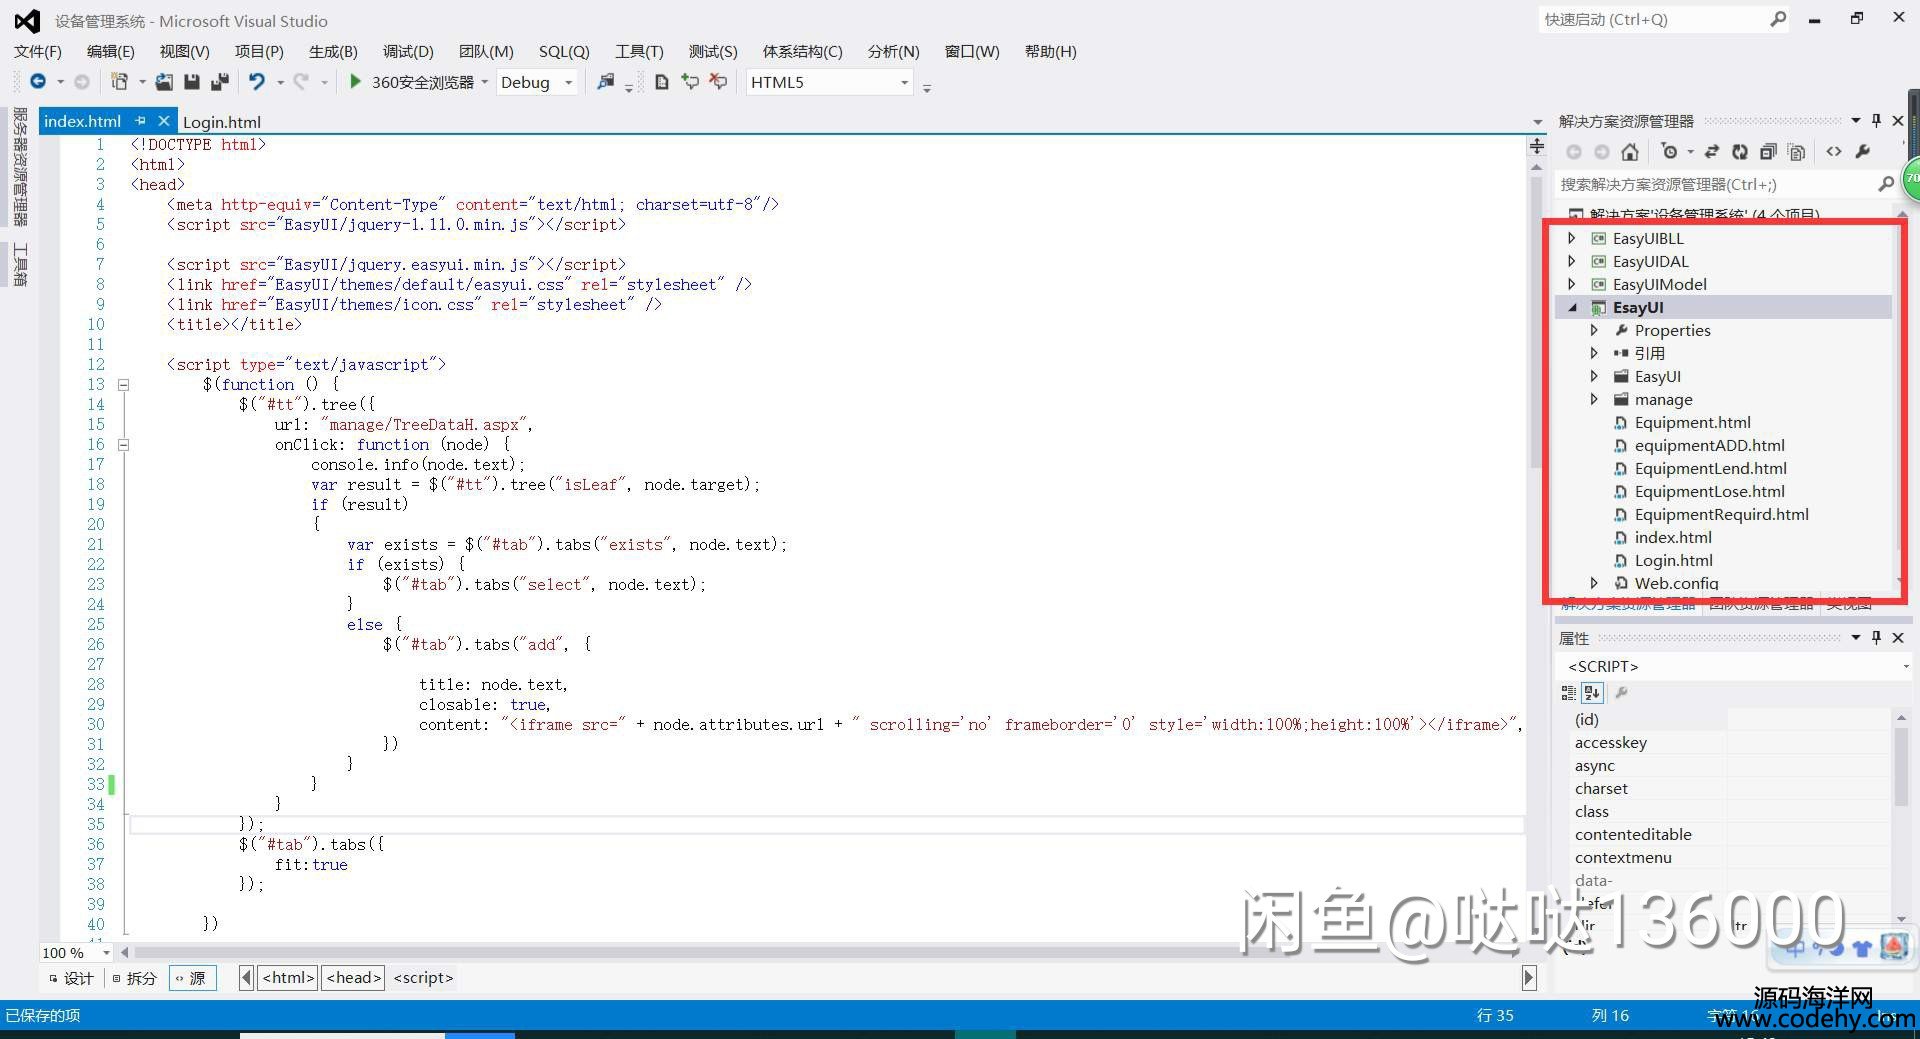Image resolution: width=1920 pixels, height=1039 pixels.
Task: Click the document icon next to comment buttons
Action: [x=661, y=82]
